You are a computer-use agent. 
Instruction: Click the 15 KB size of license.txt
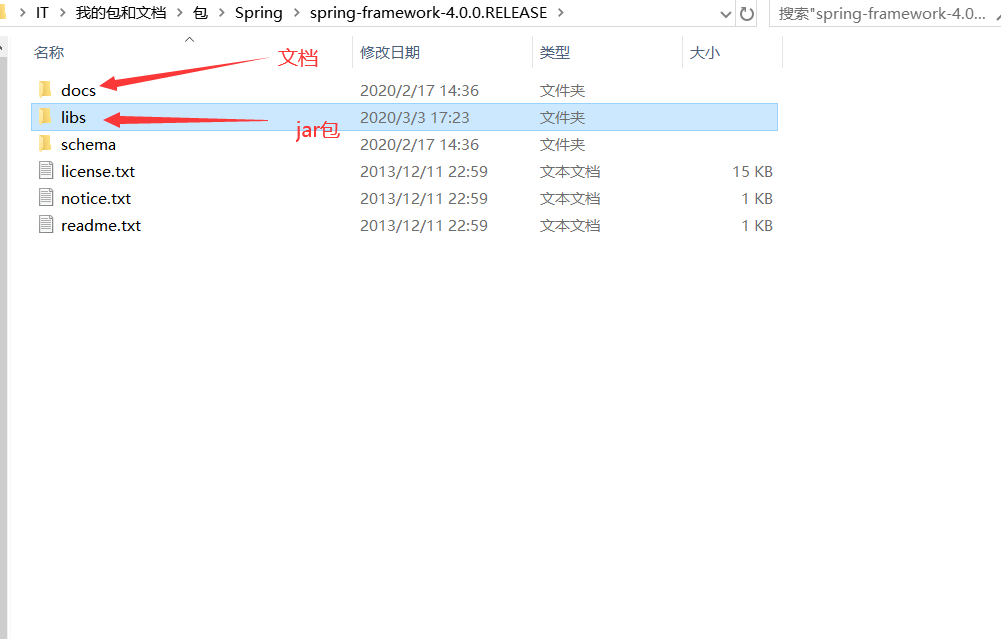point(752,172)
